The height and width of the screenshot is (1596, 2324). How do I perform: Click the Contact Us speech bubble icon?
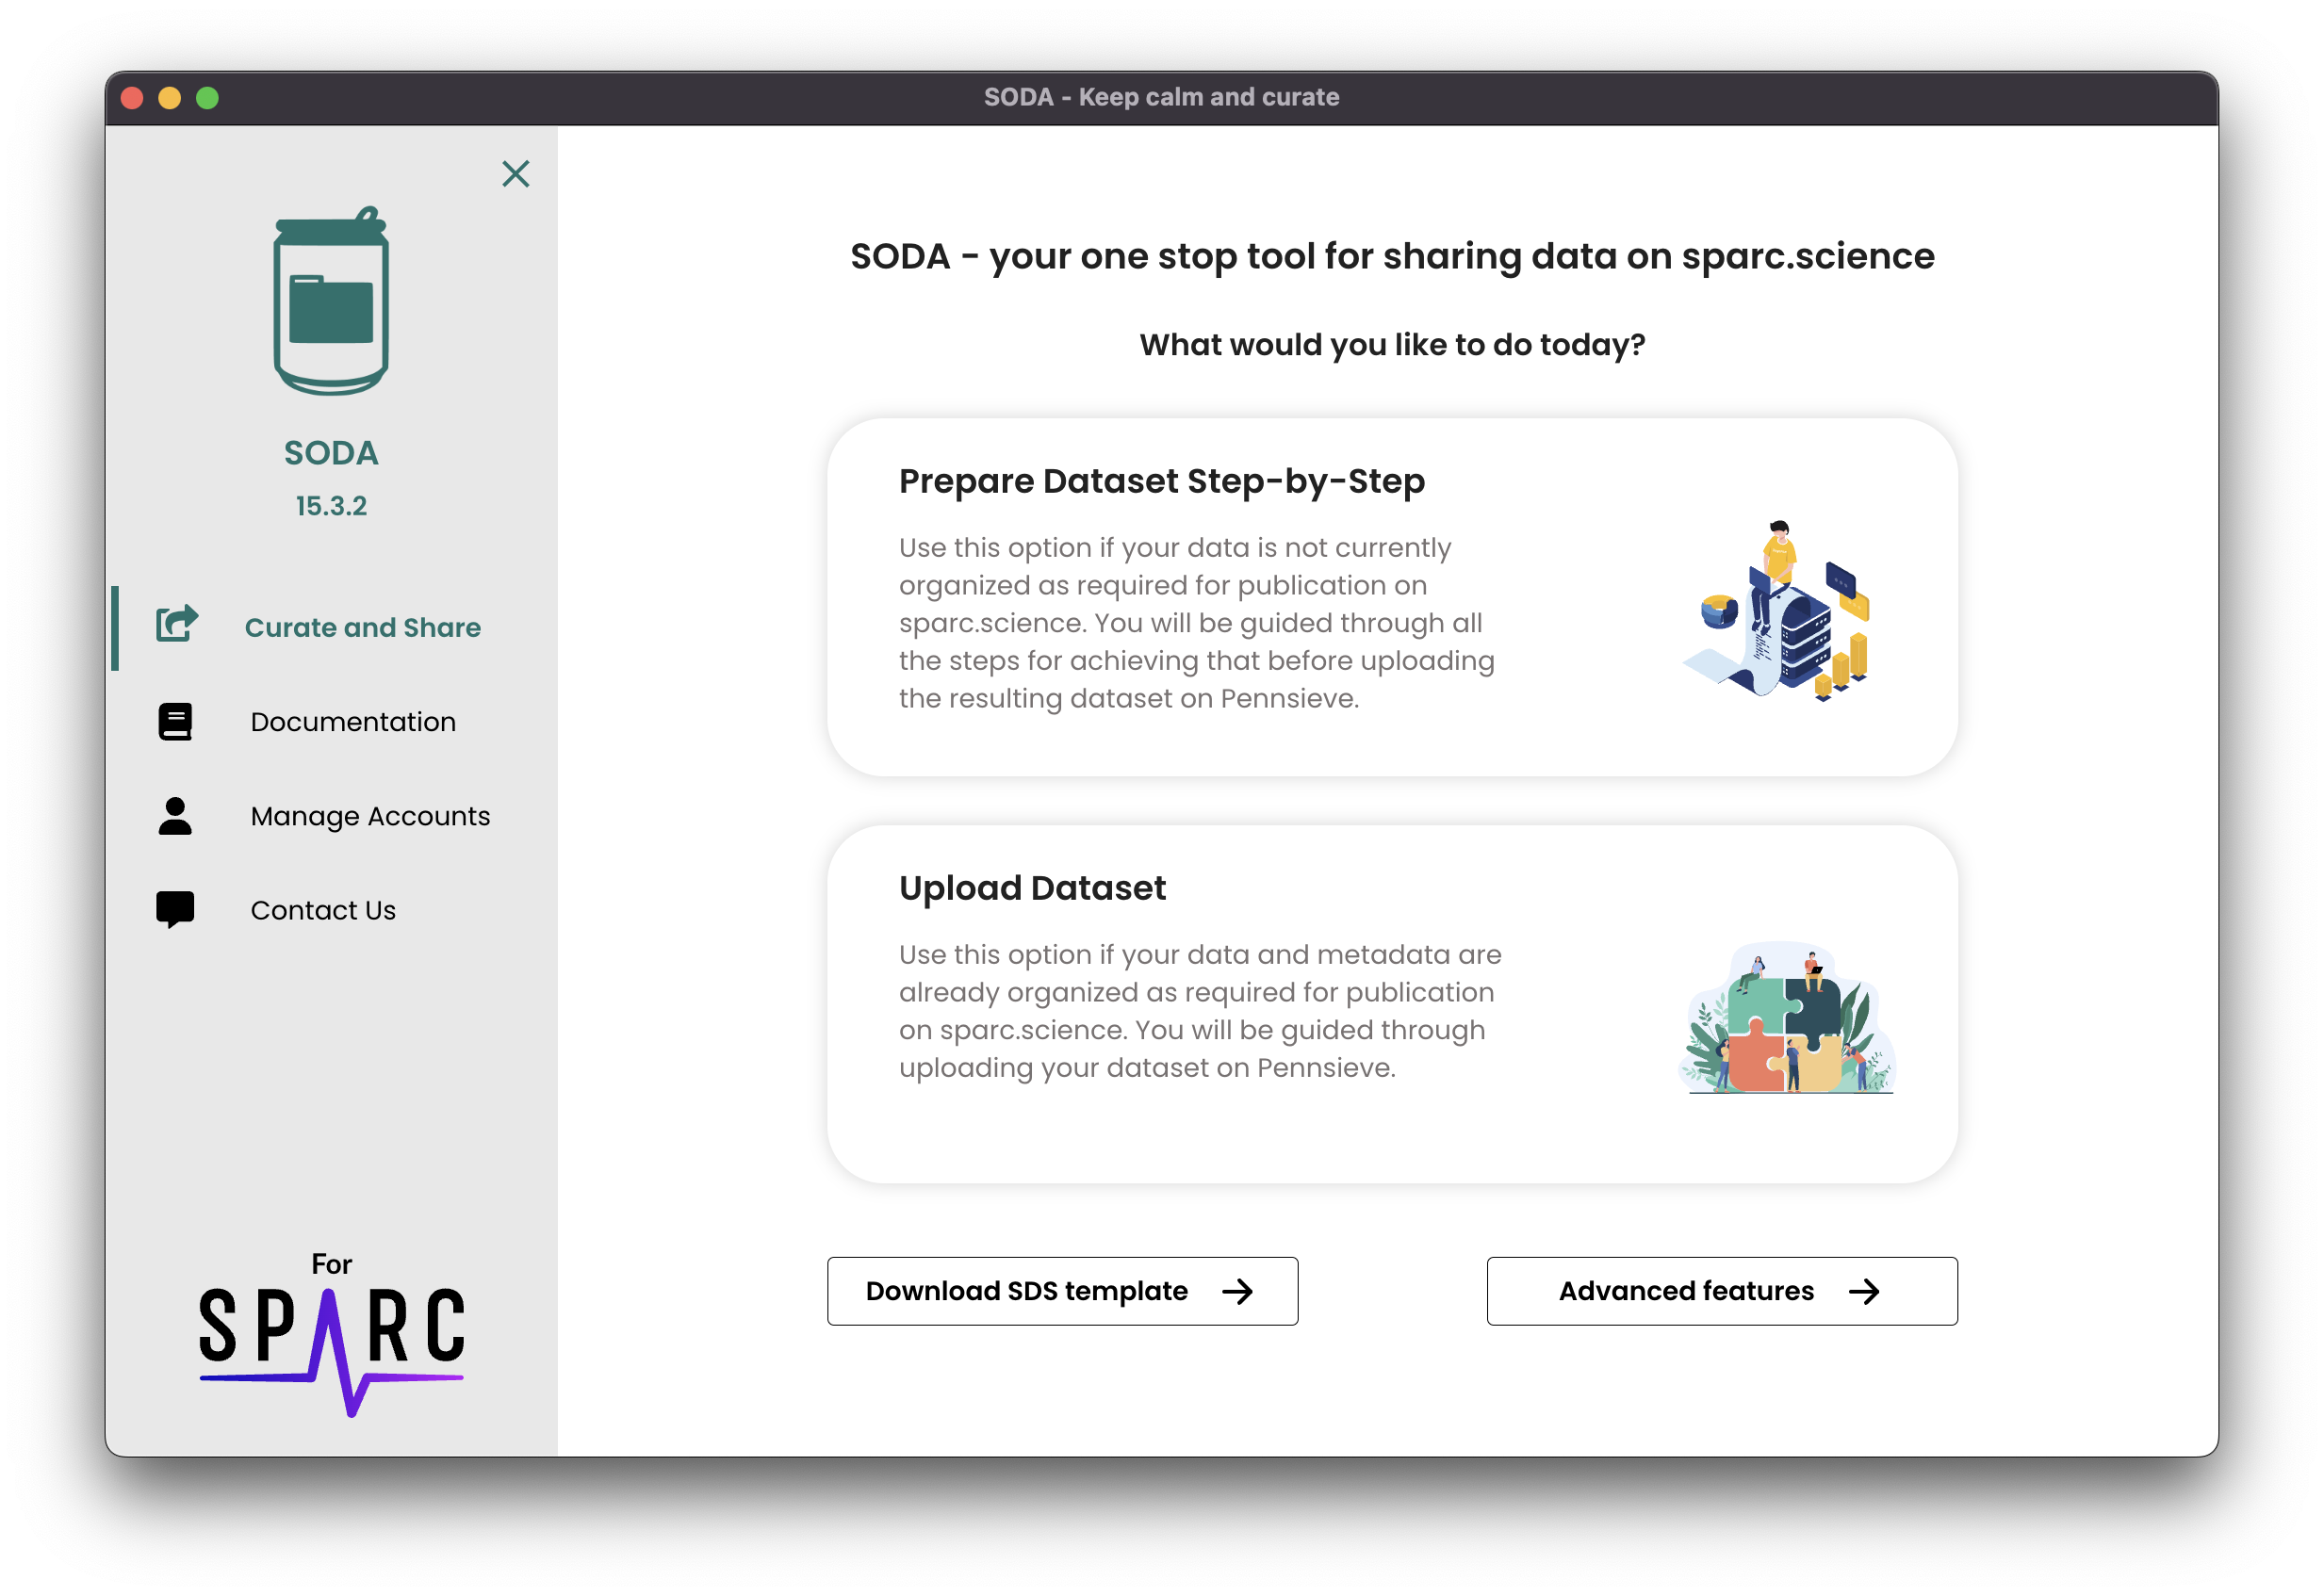coord(175,909)
